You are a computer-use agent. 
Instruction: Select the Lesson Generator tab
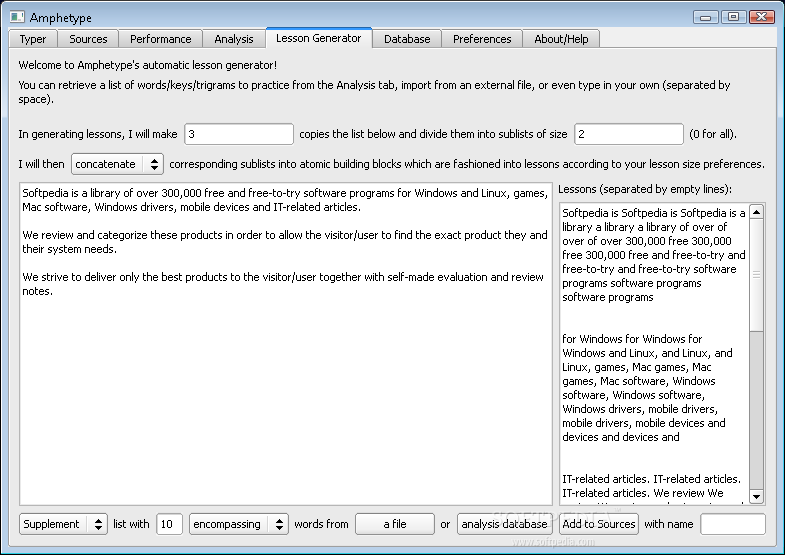(x=318, y=38)
